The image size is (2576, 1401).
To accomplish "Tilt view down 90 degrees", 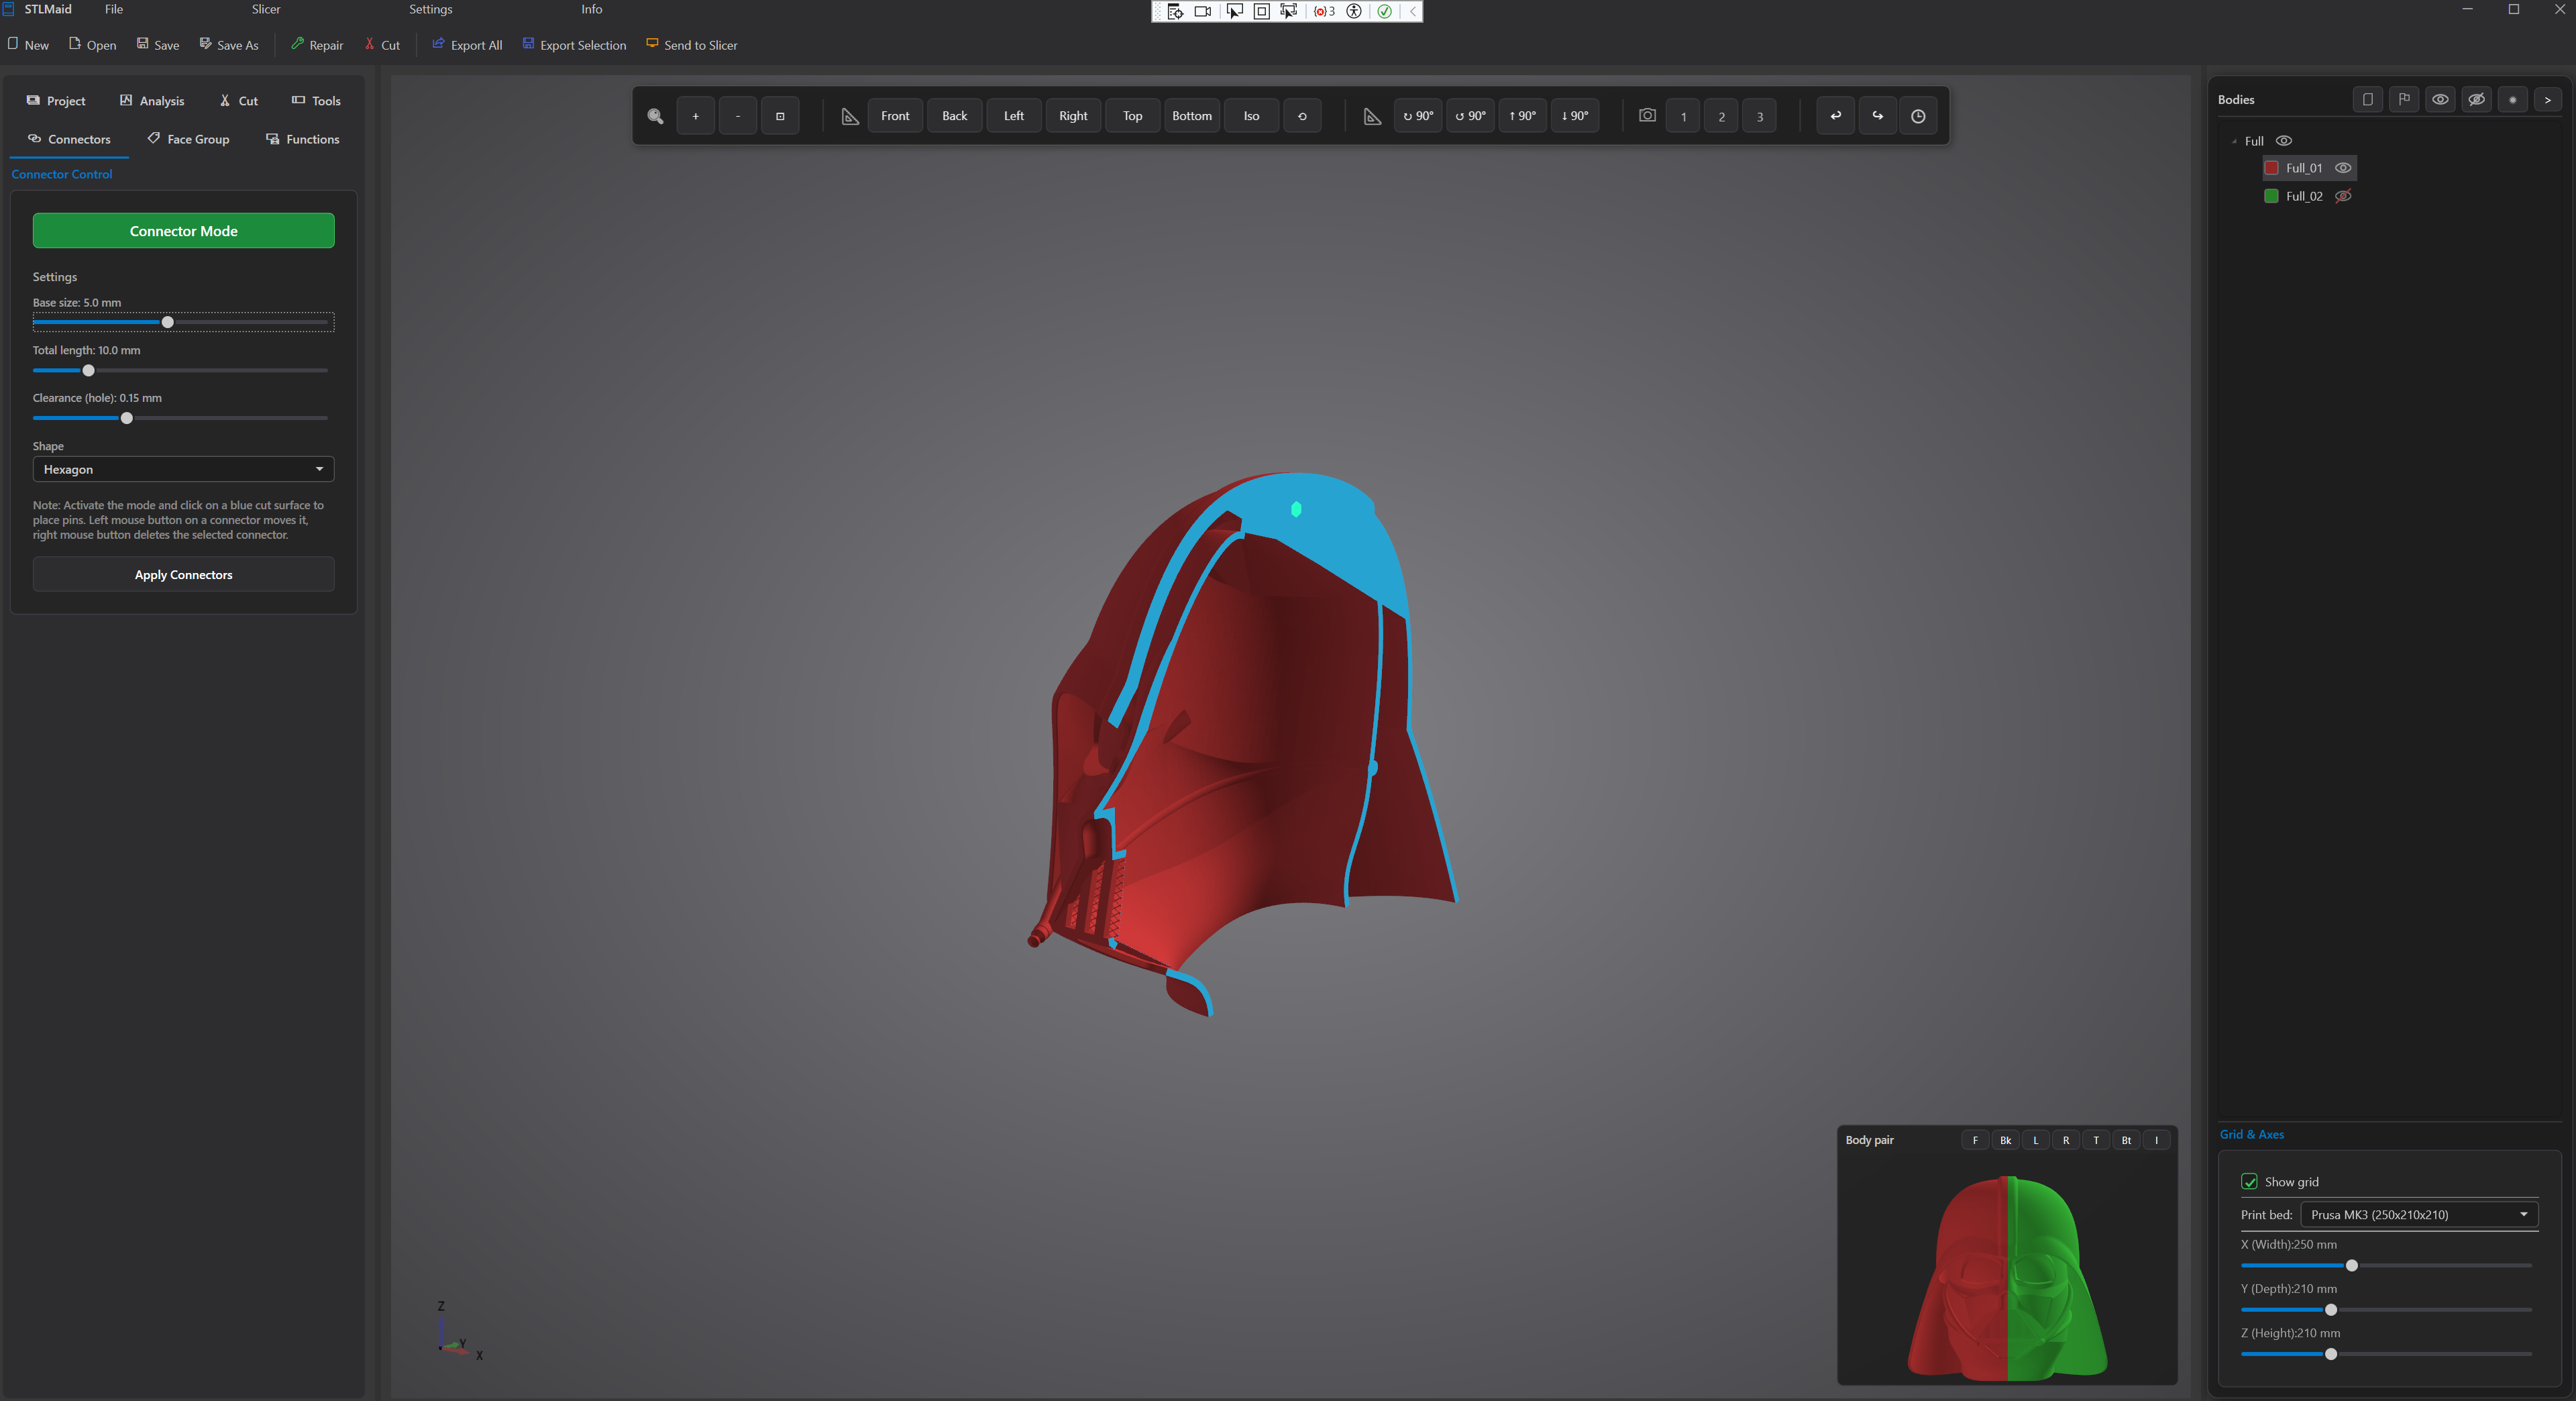I will pos(1575,116).
